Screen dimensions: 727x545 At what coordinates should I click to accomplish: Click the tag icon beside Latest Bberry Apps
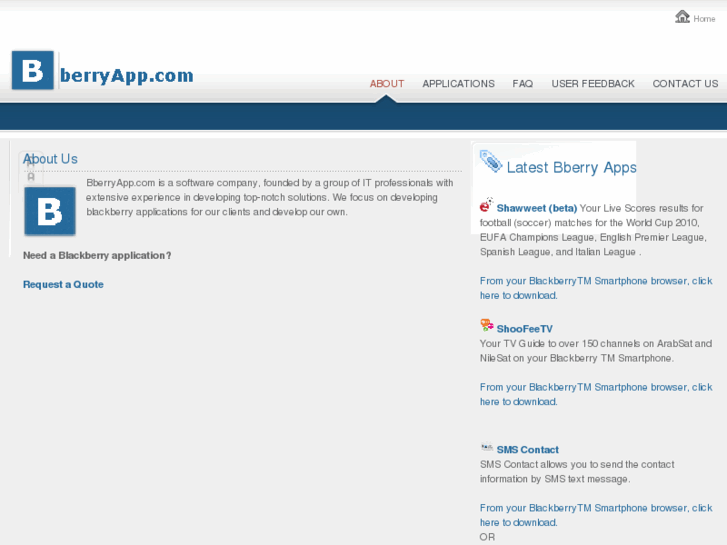491,161
